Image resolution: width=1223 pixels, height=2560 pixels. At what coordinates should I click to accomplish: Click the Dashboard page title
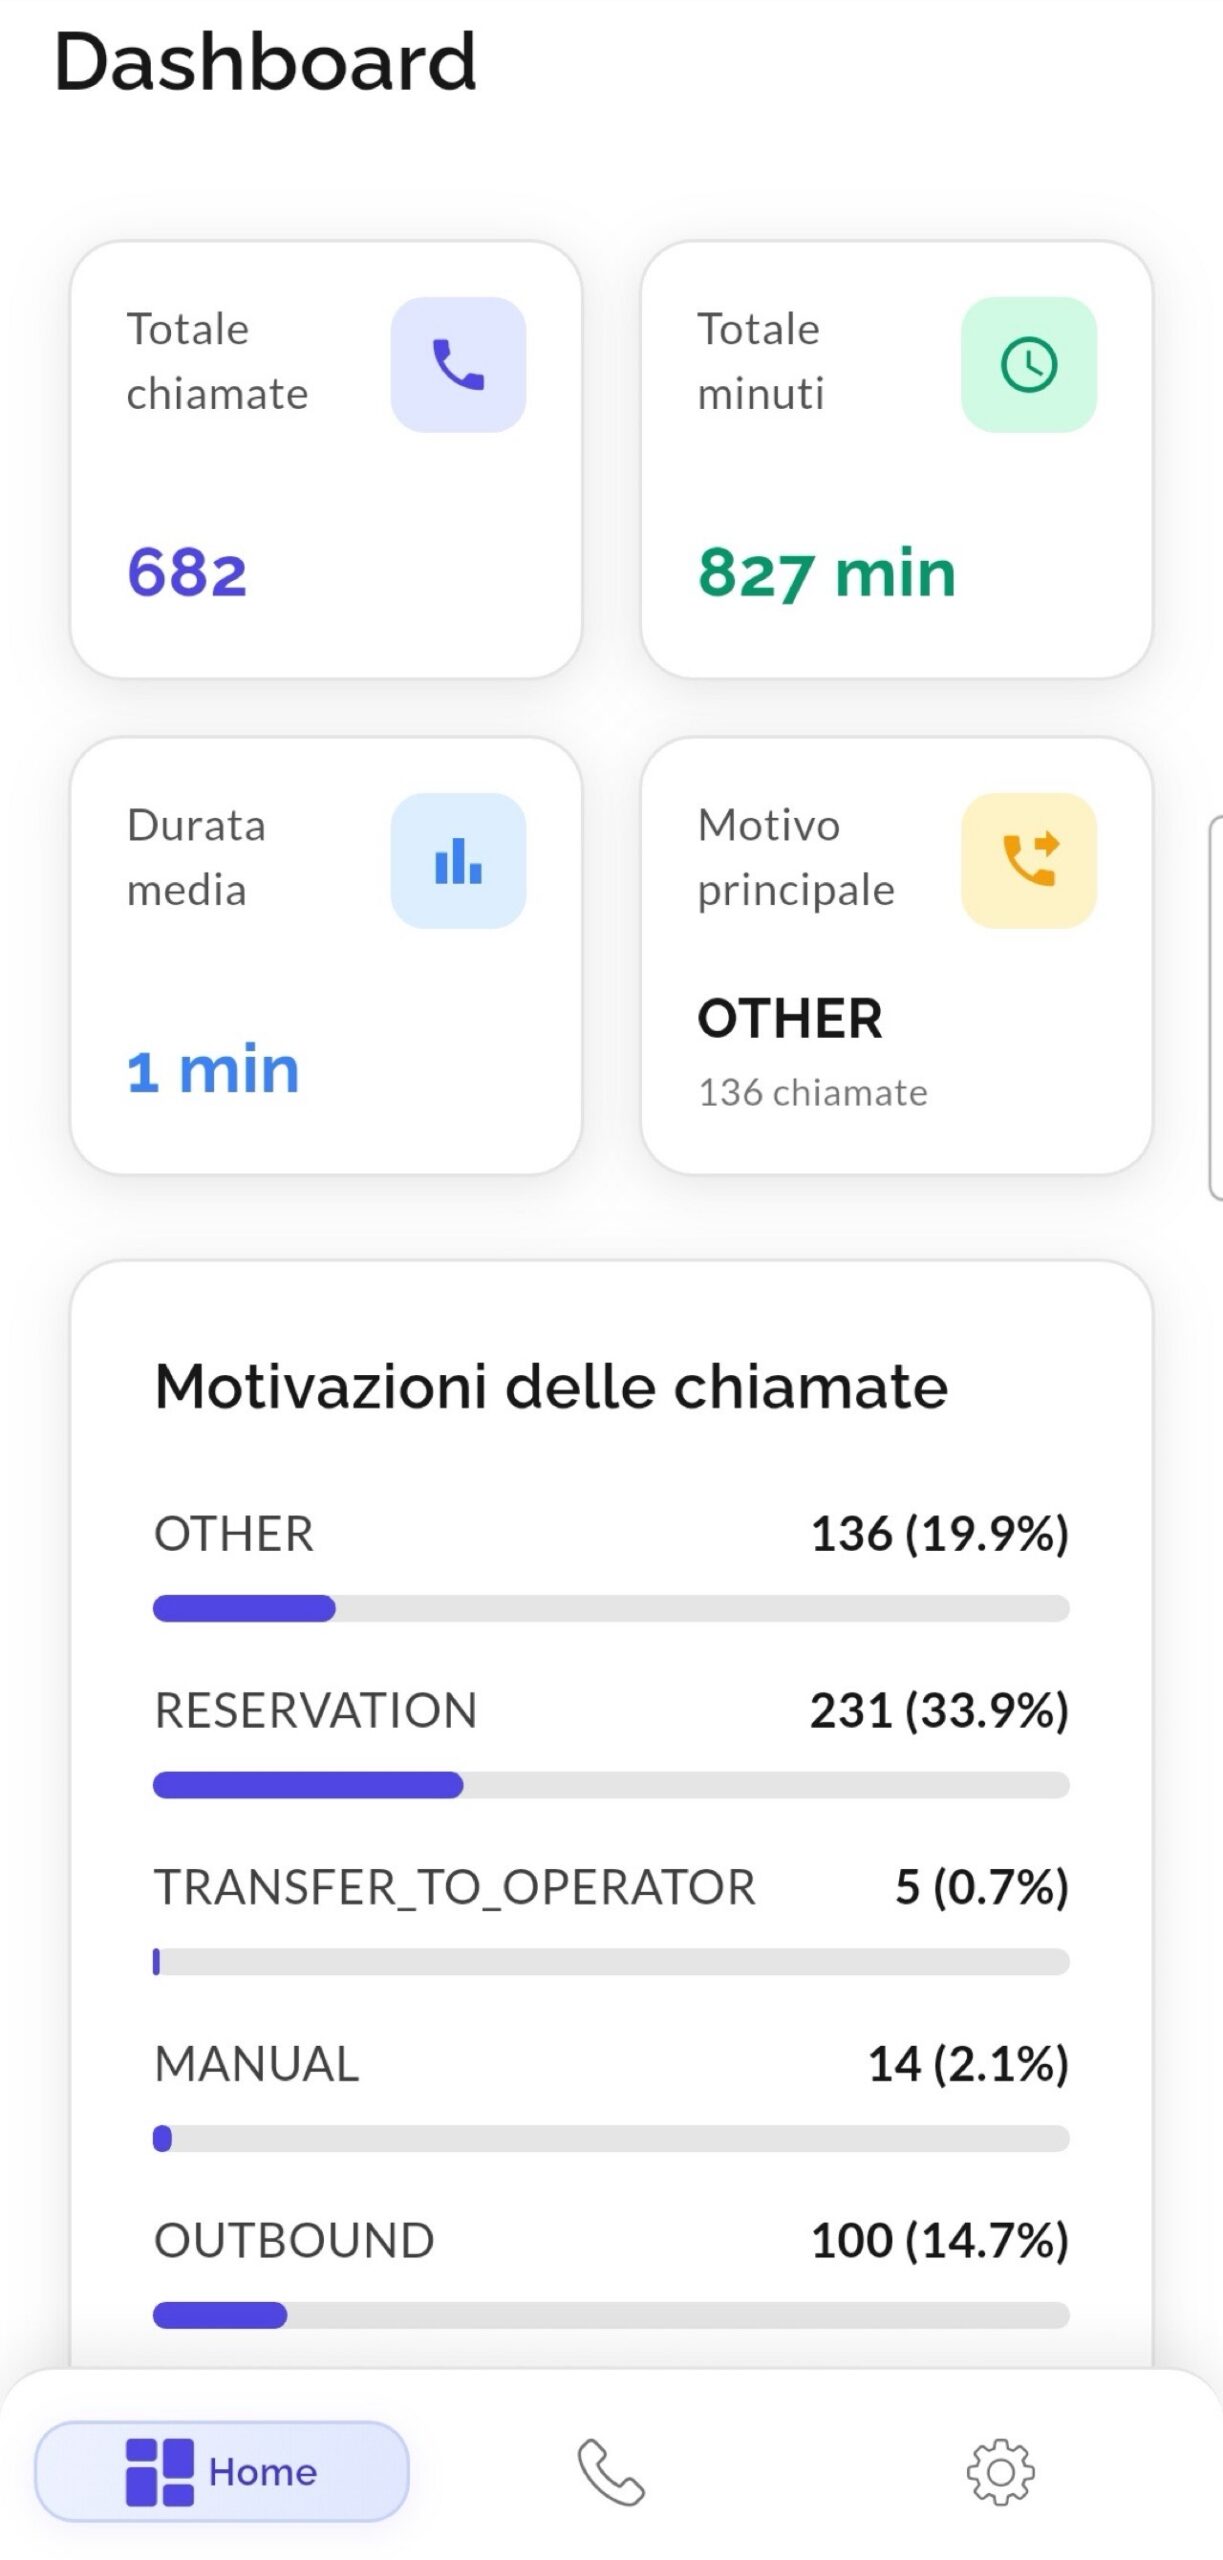265,62
